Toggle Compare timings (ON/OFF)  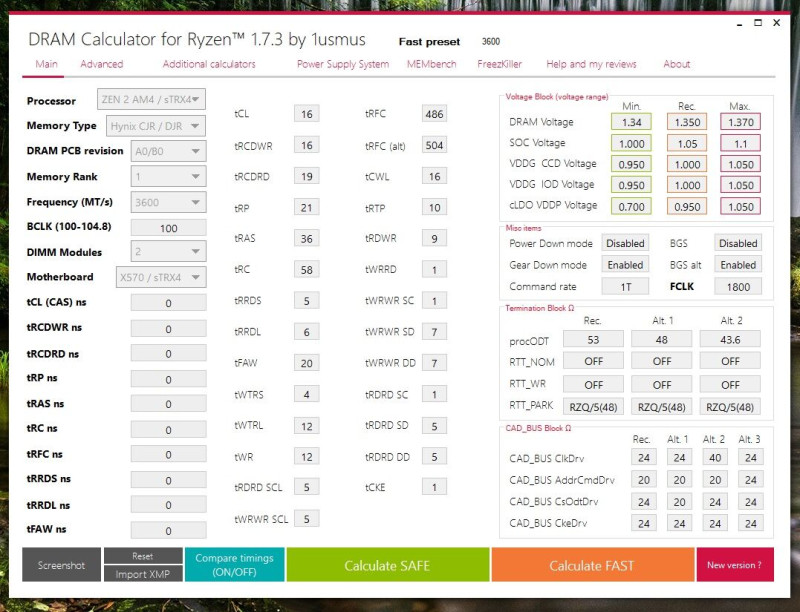click(234, 565)
